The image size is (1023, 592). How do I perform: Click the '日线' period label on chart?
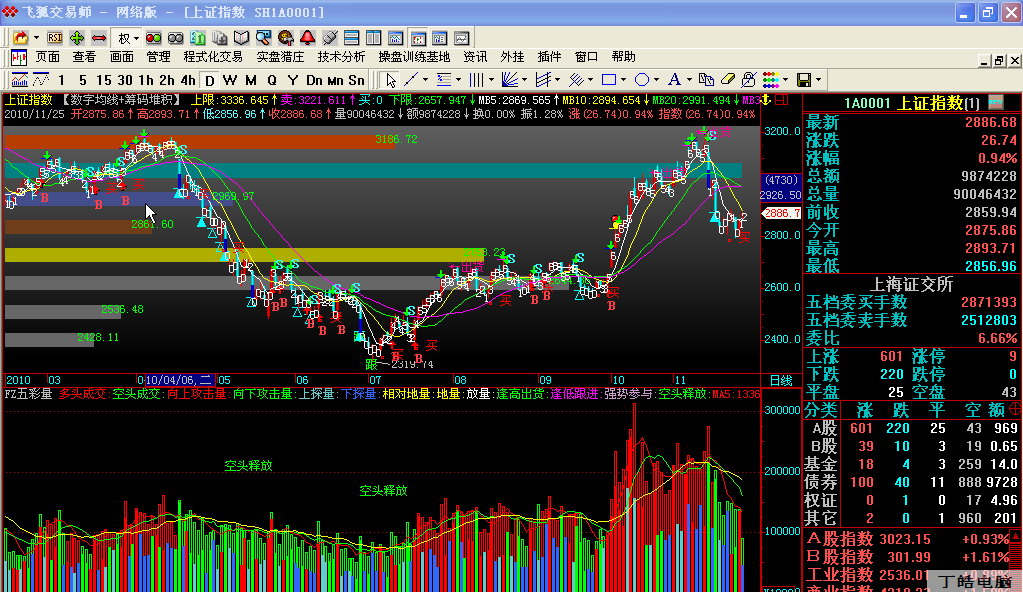point(781,380)
